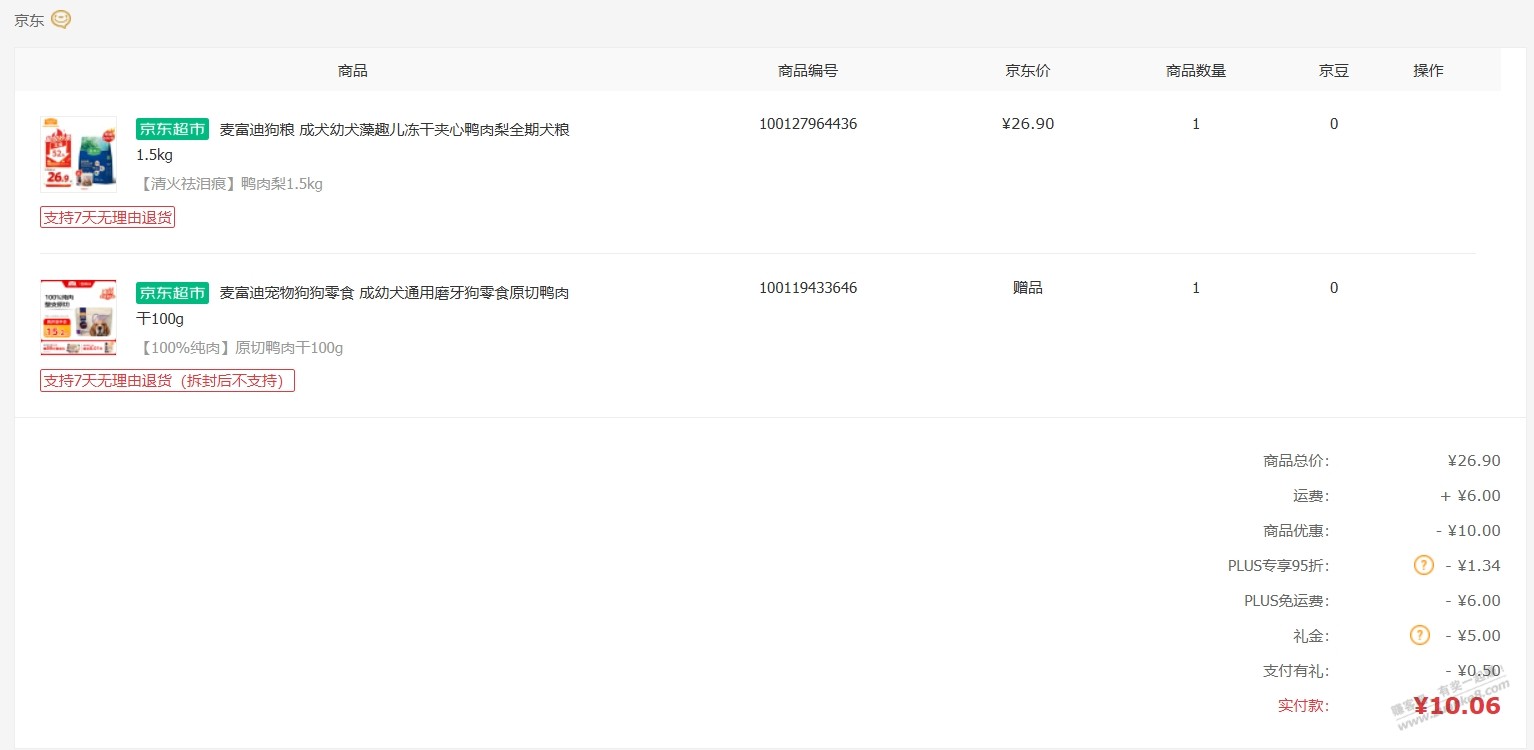This screenshot has height=750, width=1534.
Task: Click the 商品 column header
Action: tap(353, 70)
